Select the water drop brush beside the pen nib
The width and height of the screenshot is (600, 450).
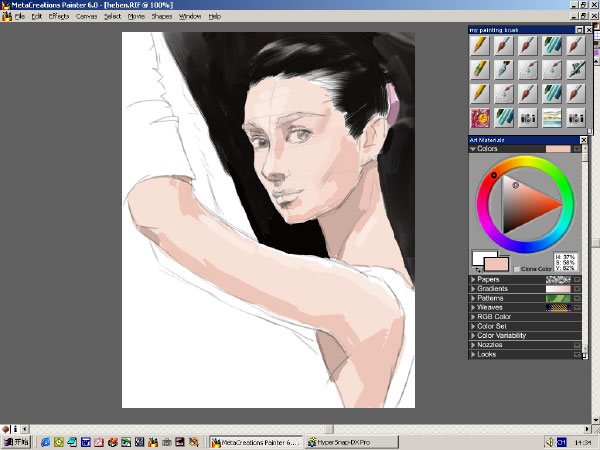528,70
